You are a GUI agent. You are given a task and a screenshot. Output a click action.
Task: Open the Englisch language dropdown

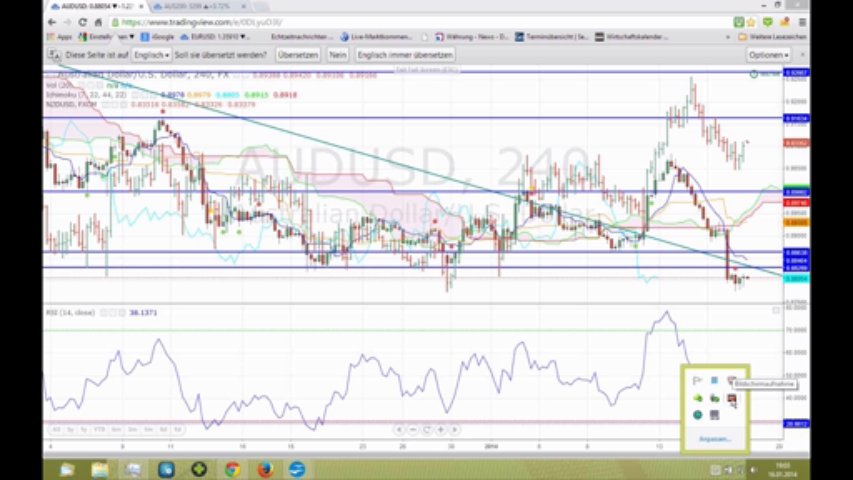152,55
